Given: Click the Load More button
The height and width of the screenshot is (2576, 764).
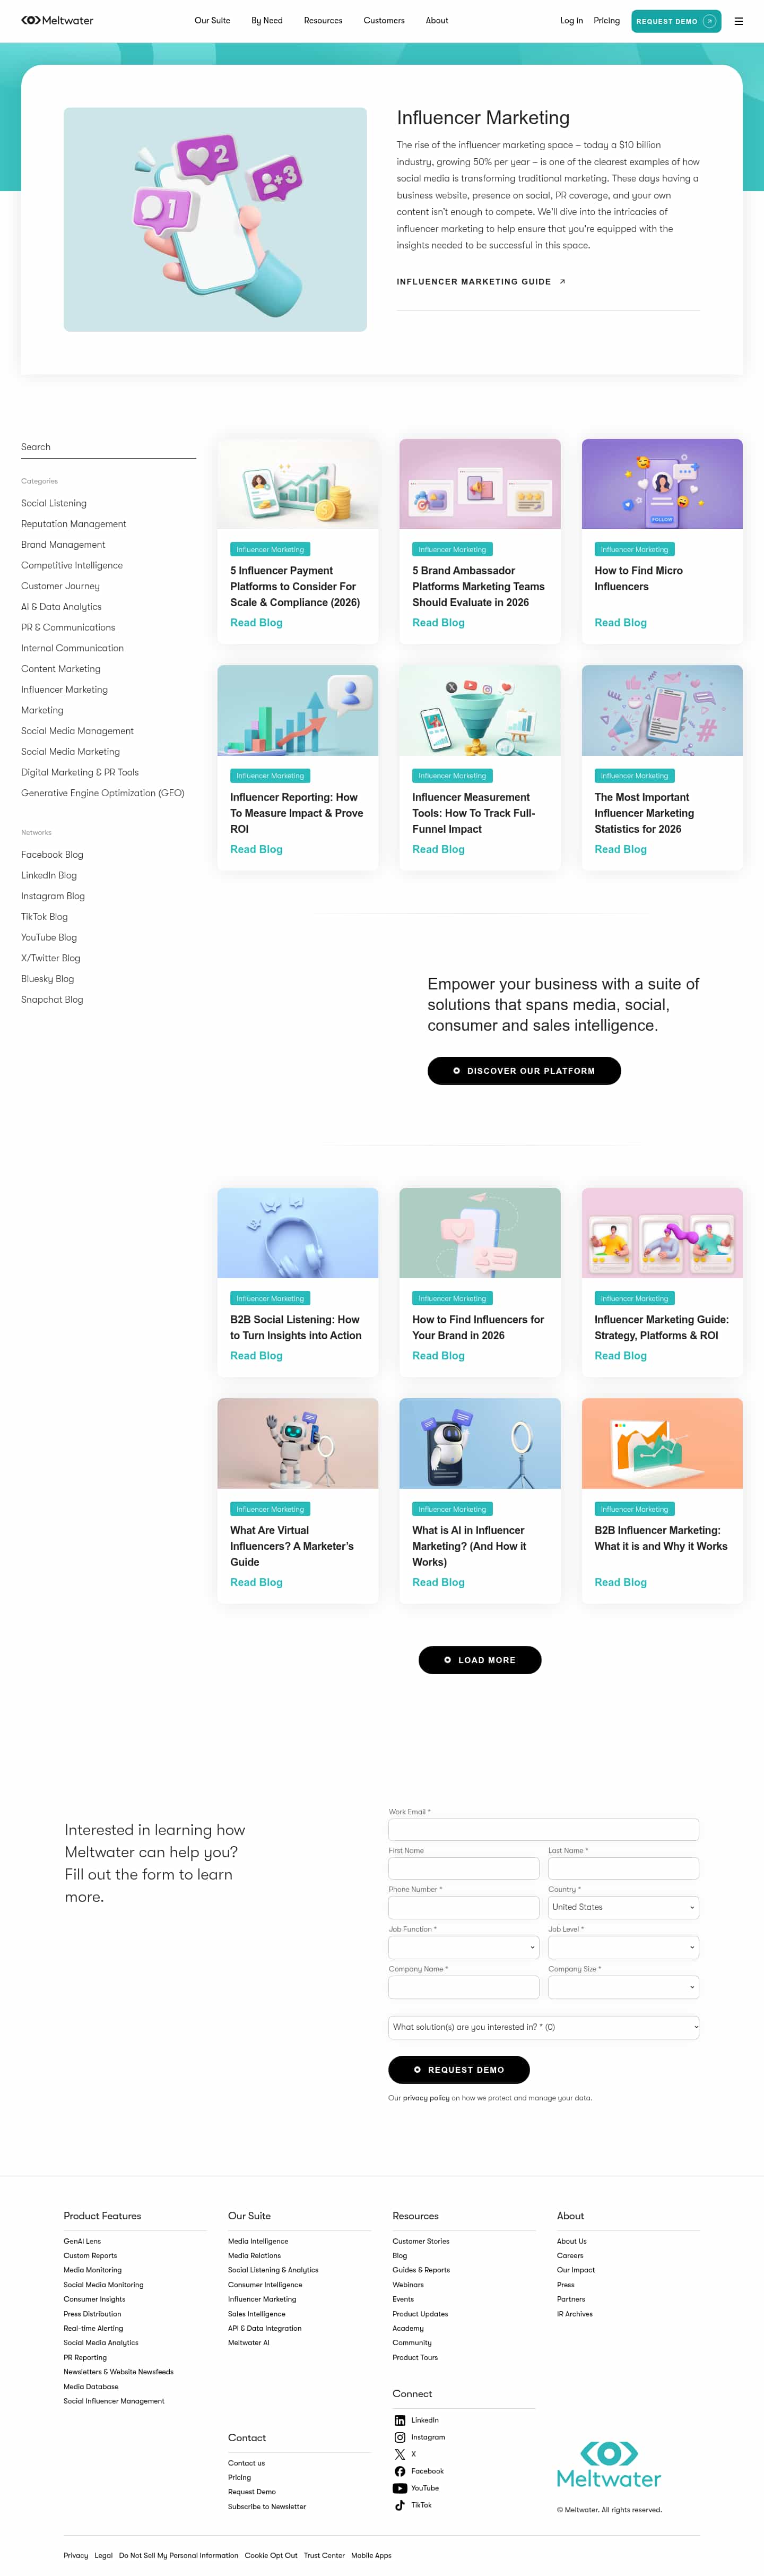Looking at the screenshot, I should click(480, 1660).
